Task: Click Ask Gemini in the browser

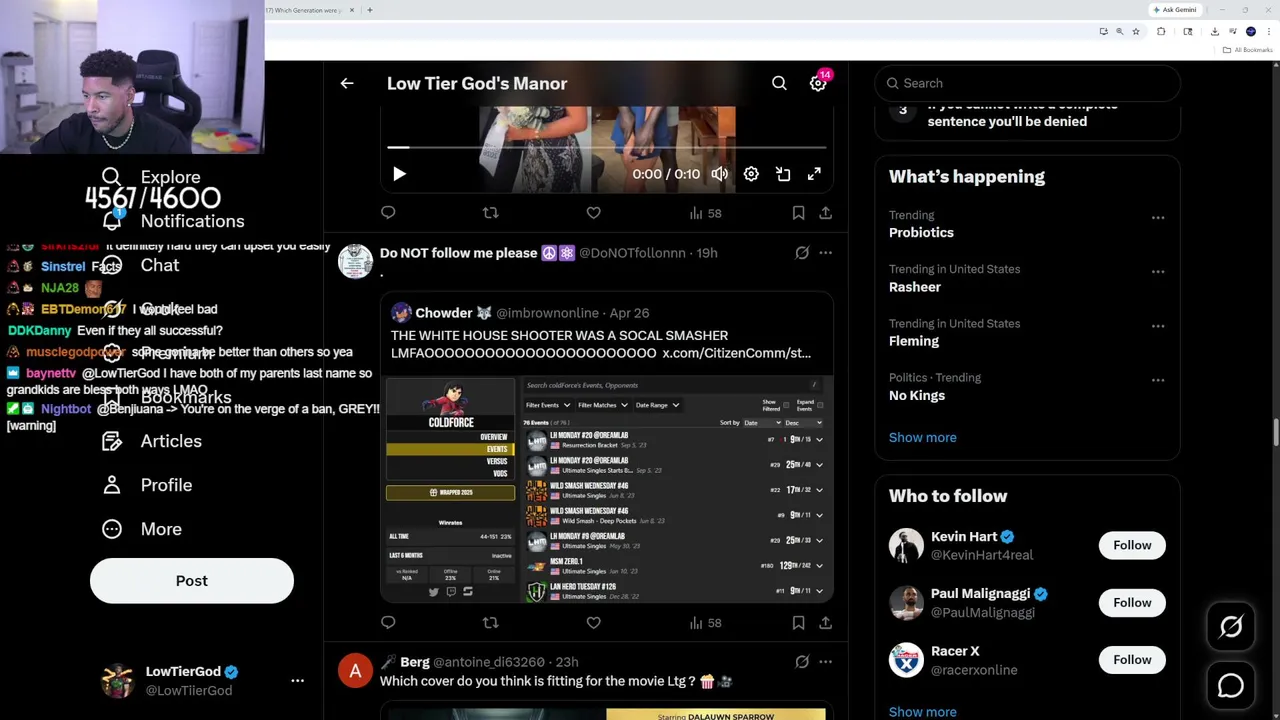Action: (1176, 10)
